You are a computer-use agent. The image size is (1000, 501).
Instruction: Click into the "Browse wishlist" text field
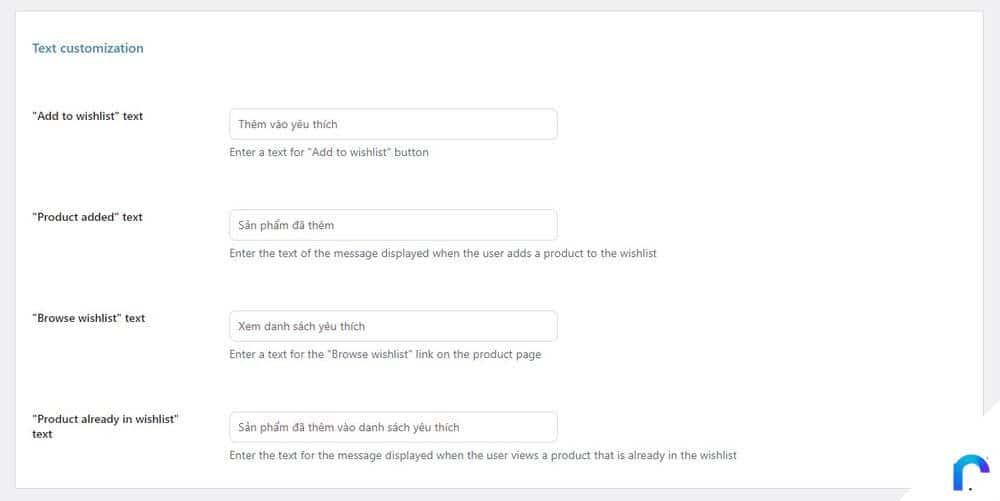393,326
